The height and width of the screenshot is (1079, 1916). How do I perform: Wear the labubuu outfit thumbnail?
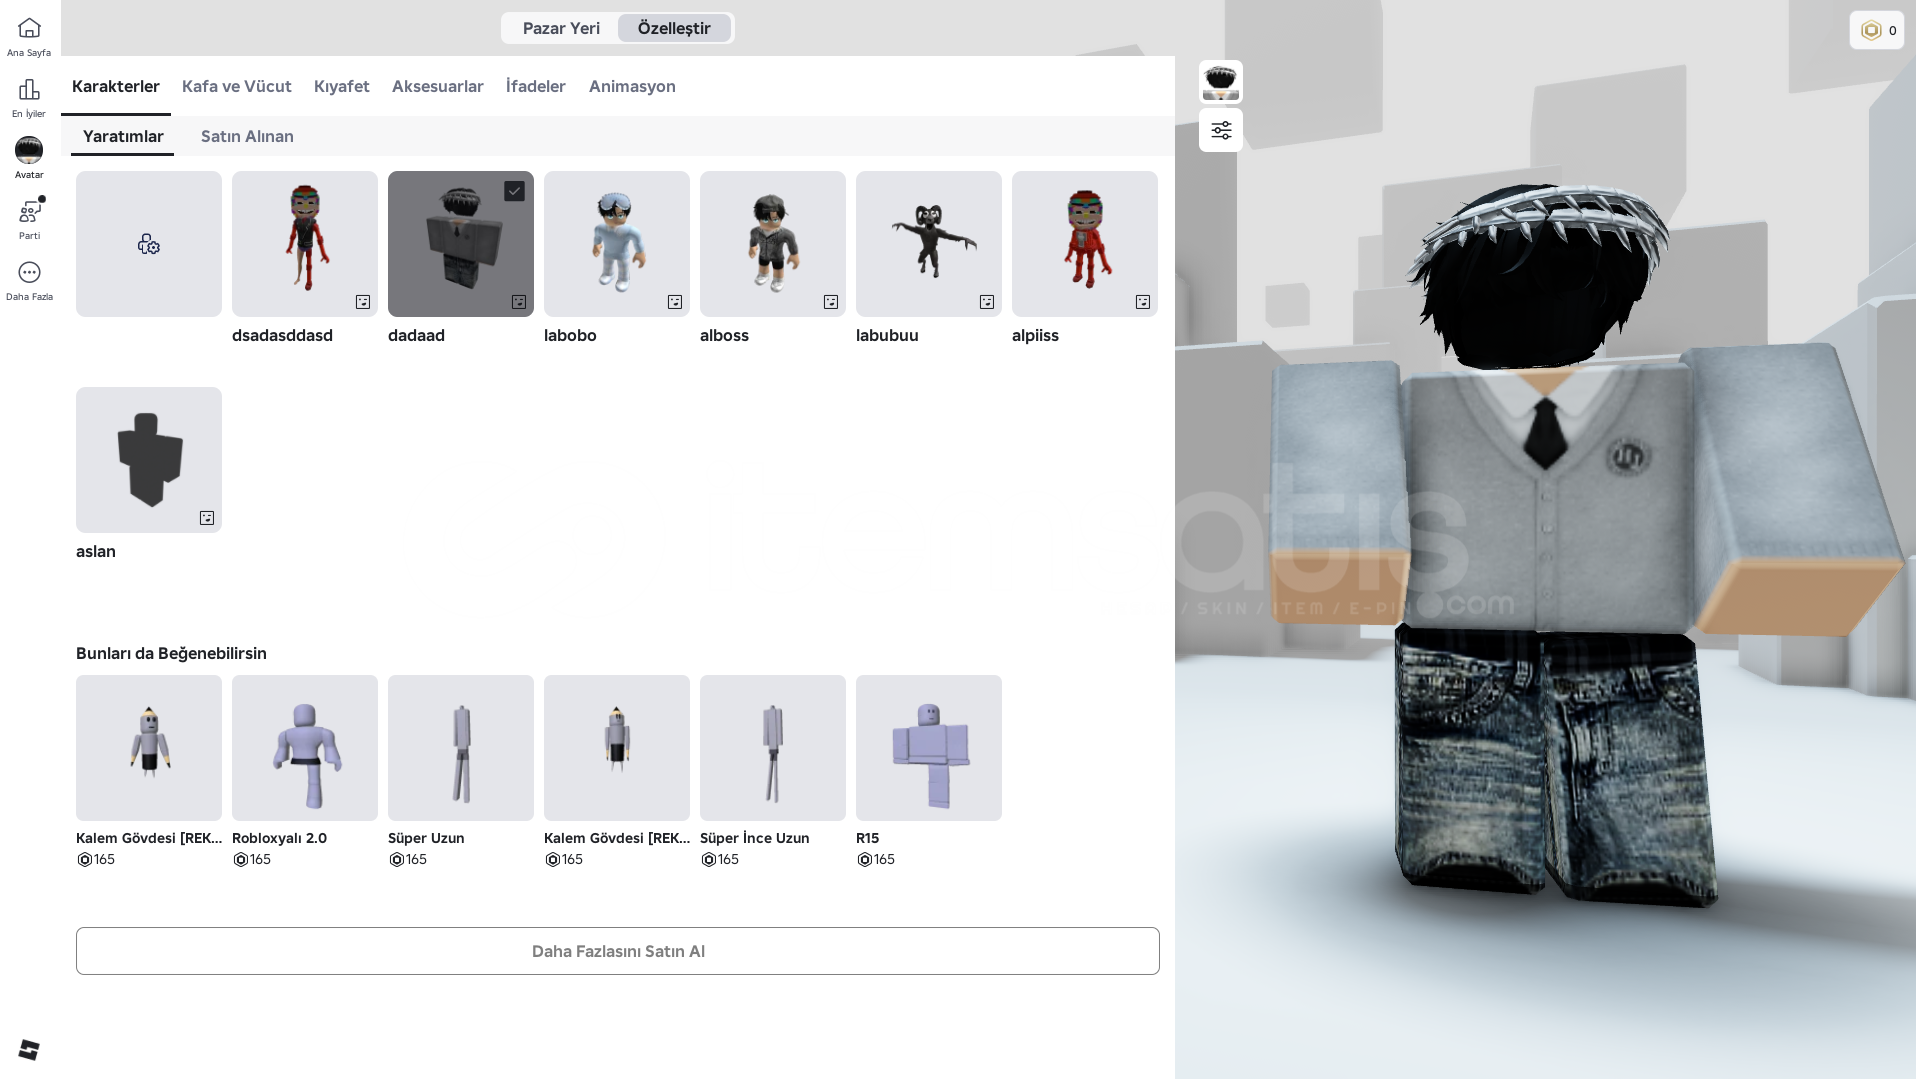click(929, 244)
